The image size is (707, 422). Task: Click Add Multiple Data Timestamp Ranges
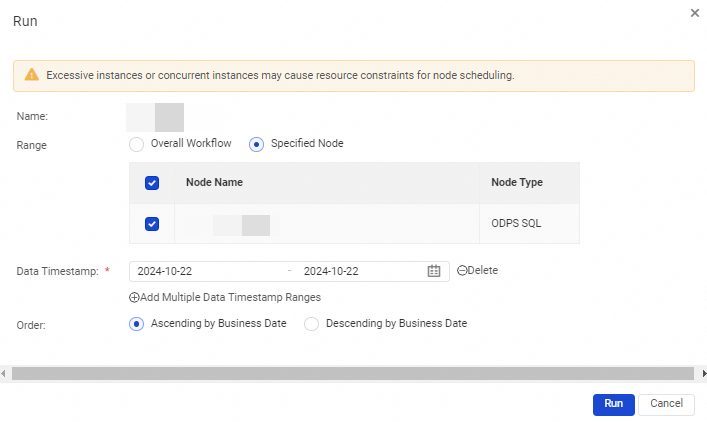[x=225, y=298]
